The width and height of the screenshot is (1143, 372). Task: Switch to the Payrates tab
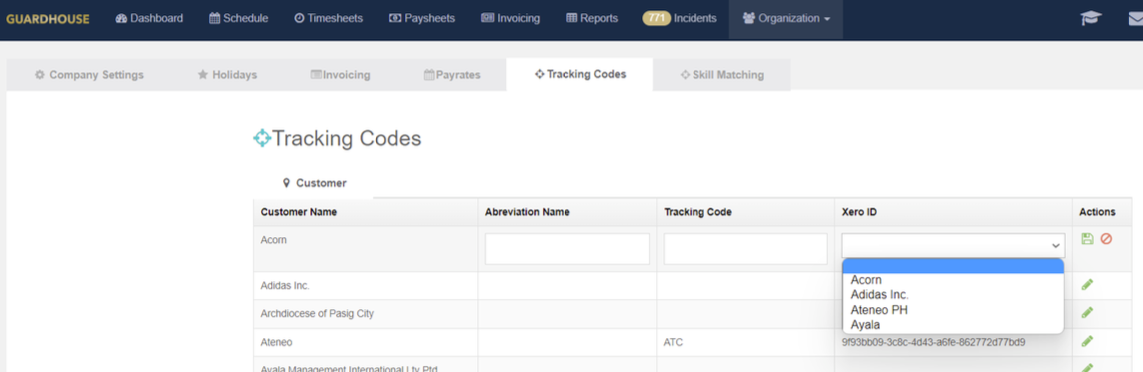tap(452, 74)
